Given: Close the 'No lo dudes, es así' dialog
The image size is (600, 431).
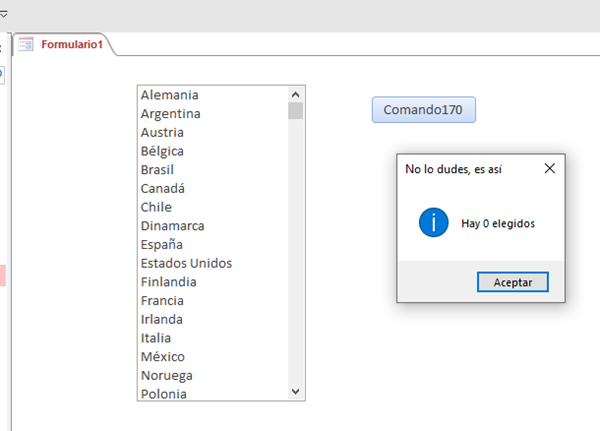Looking at the screenshot, I should click(x=549, y=168).
